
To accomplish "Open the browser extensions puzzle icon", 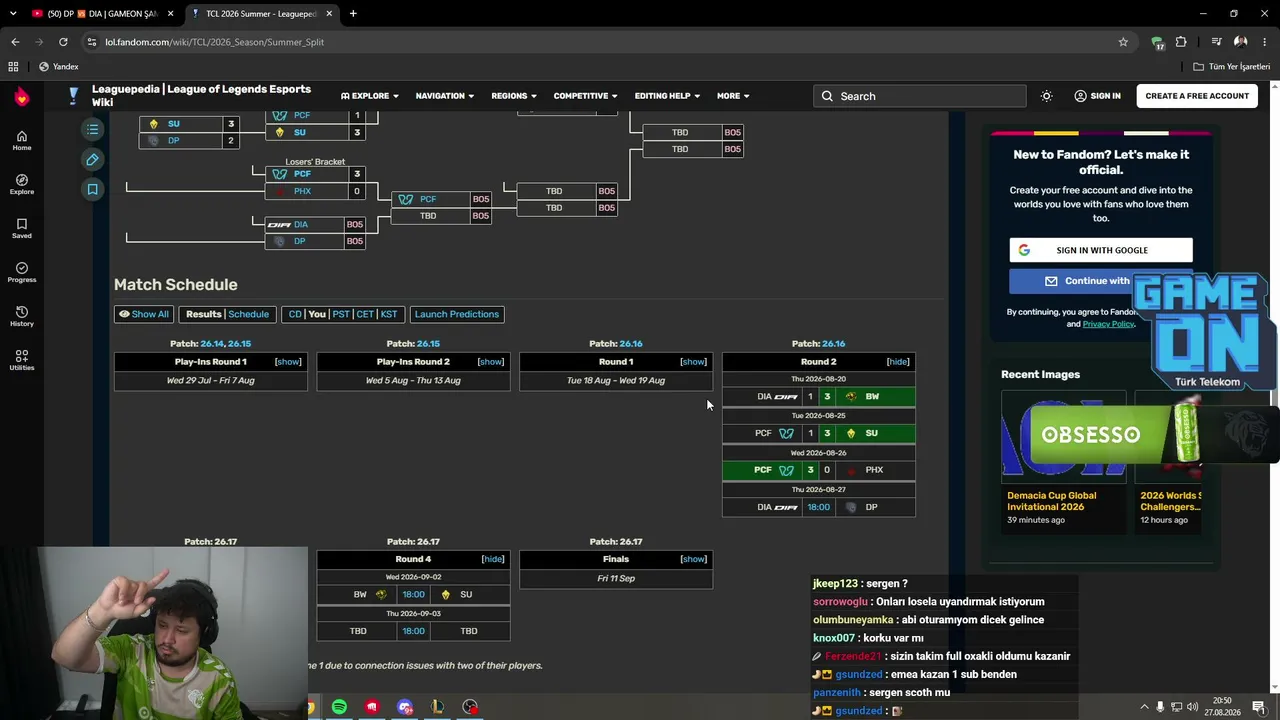I will tap(1181, 42).
